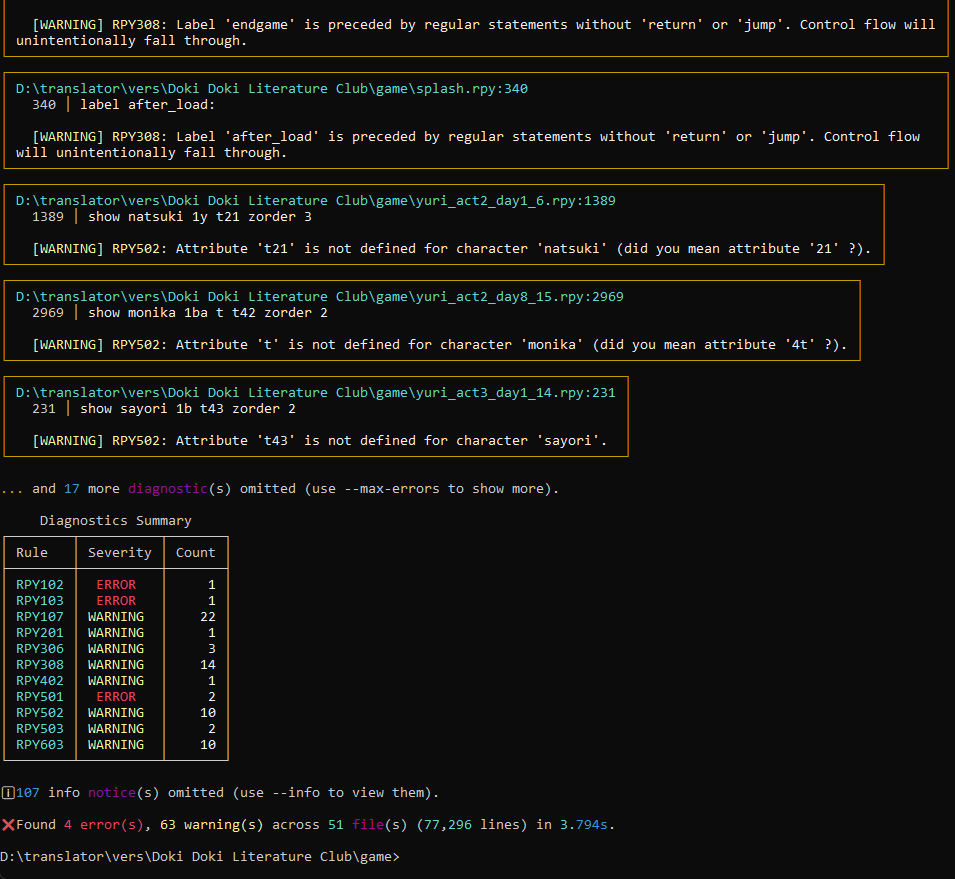Click RPY501 in the summary table

[x=40, y=697]
